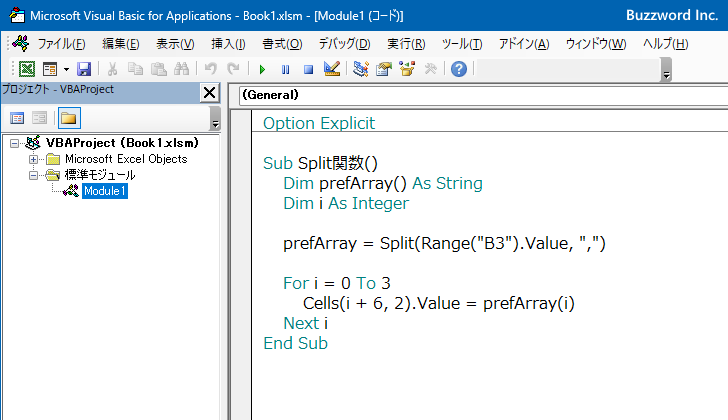The image size is (728, 420).
Task: Toggle Folders view in project pane
Action: click(x=69, y=118)
